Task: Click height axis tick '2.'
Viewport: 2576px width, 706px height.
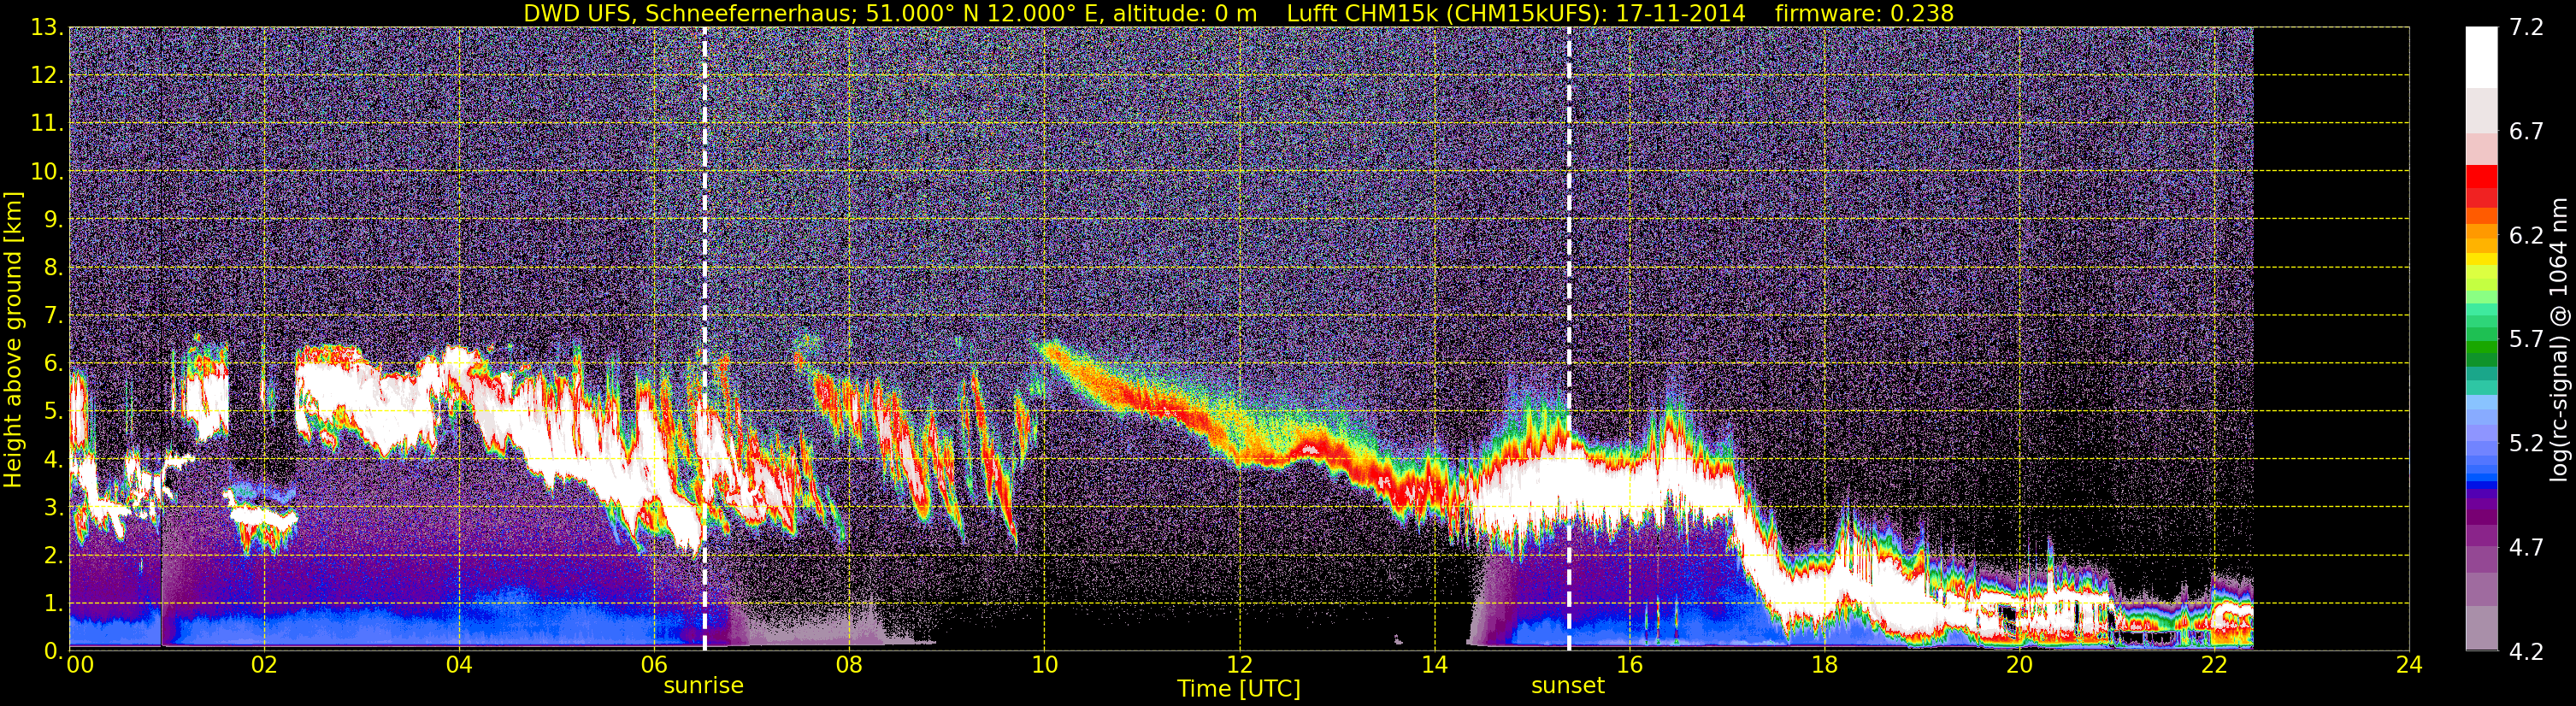Action: click(53, 556)
